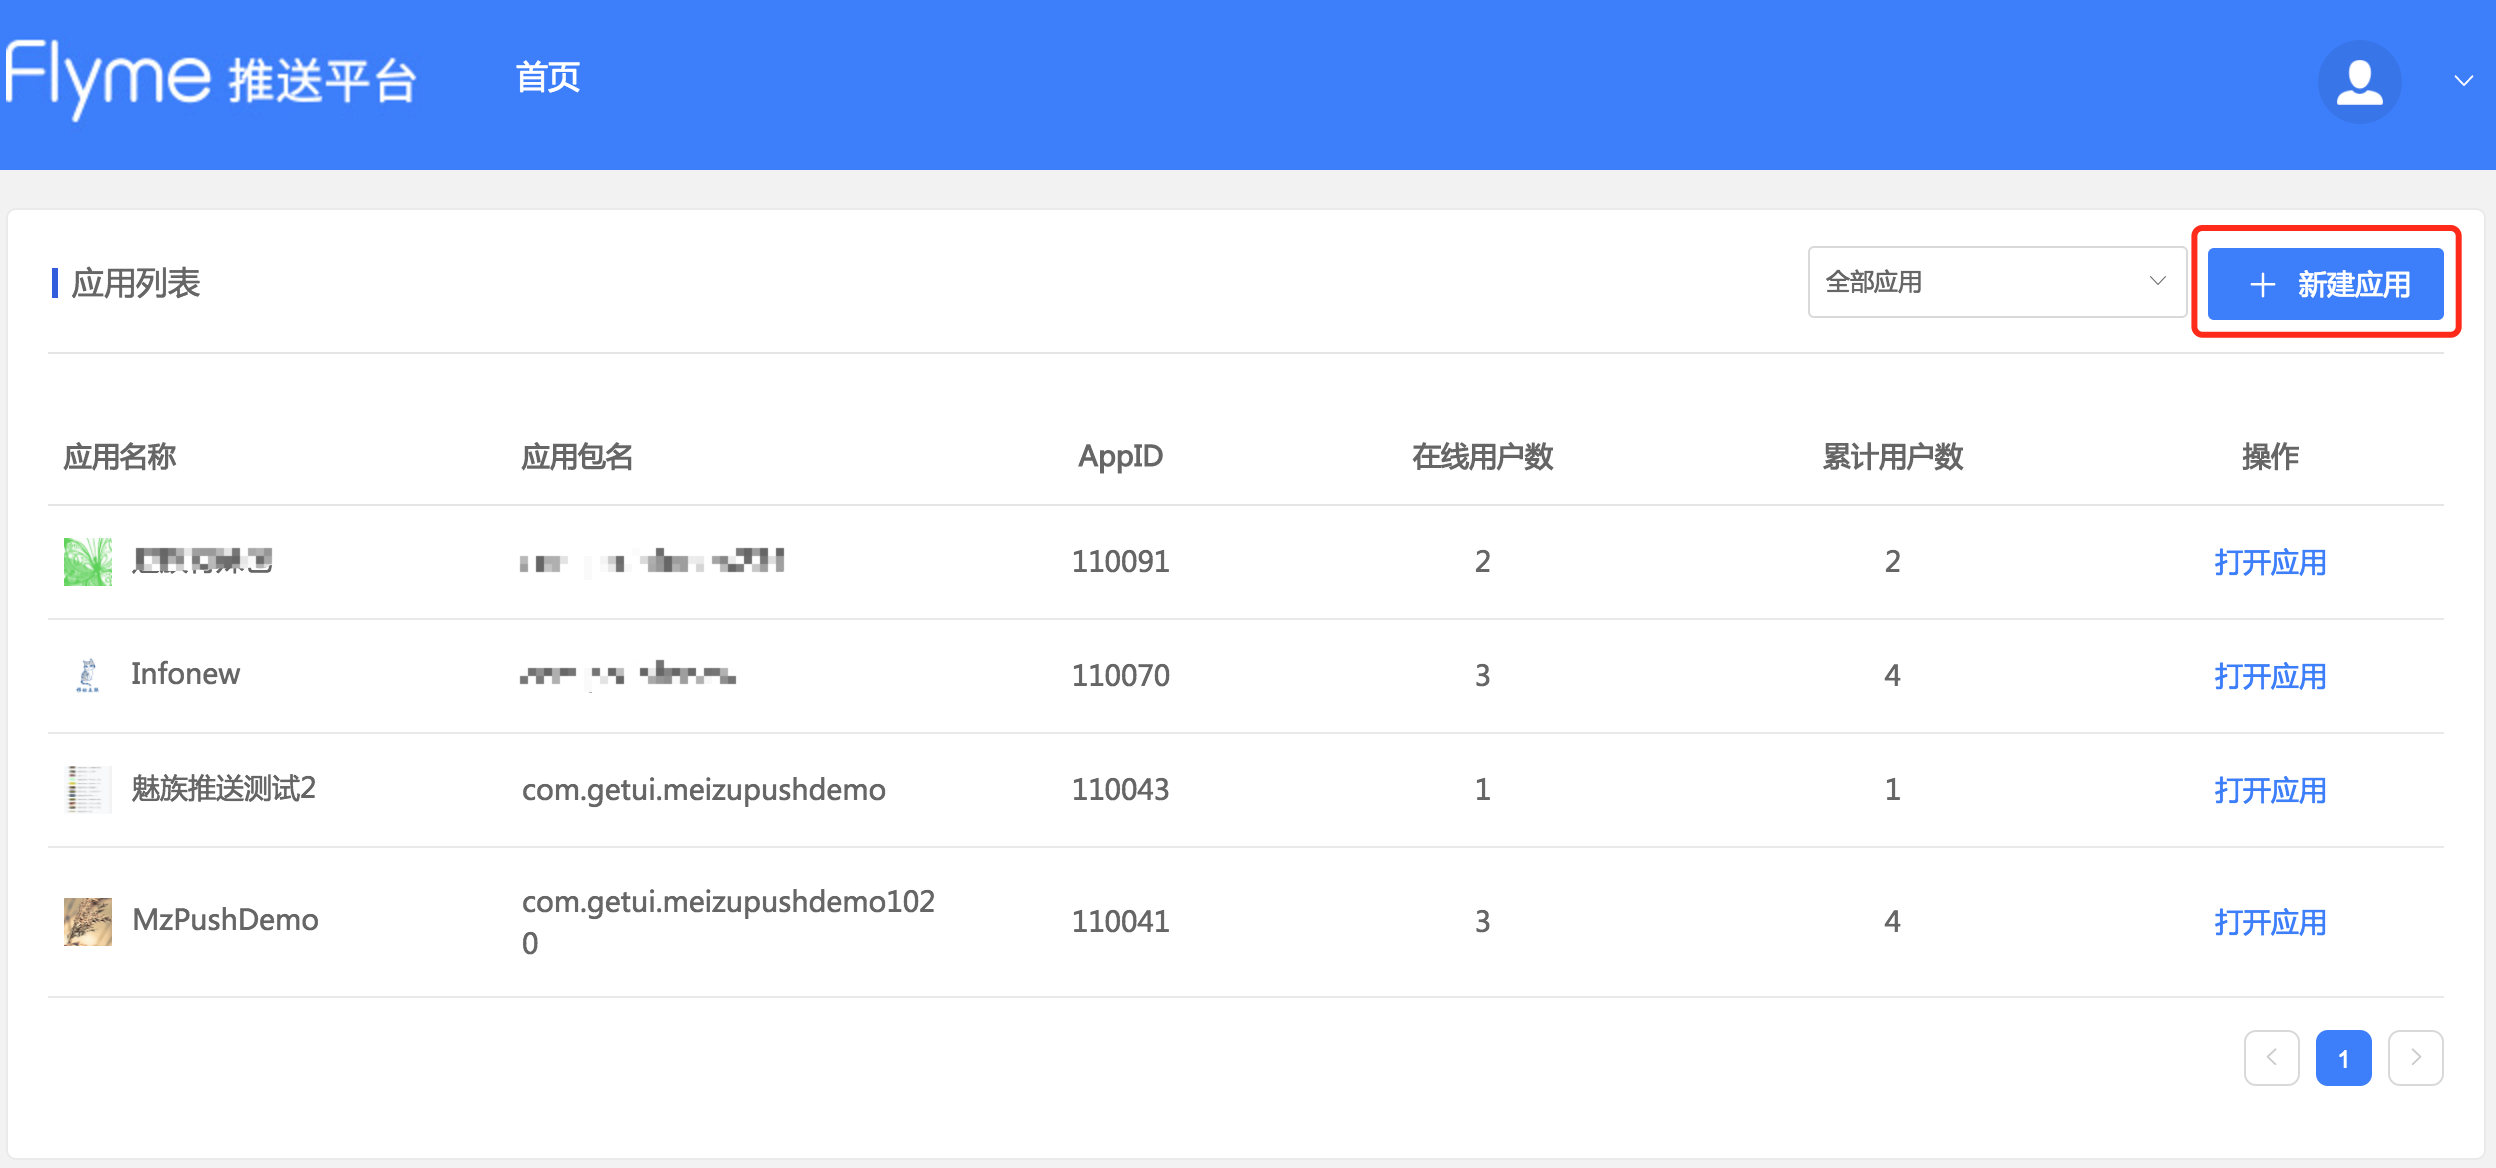
Task: Open the 首页 menu item
Action: click(x=547, y=77)
